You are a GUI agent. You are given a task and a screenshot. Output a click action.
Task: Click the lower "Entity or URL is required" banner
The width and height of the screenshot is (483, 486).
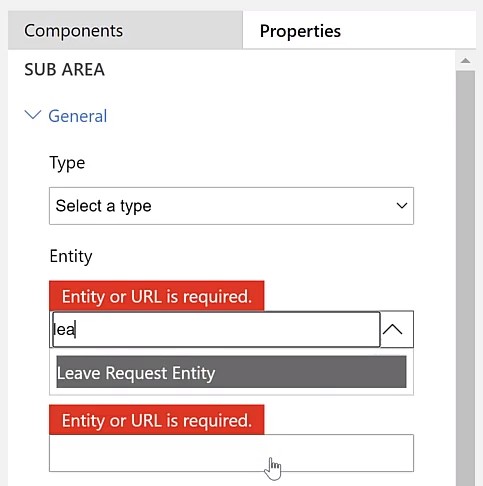click(157, 420)
